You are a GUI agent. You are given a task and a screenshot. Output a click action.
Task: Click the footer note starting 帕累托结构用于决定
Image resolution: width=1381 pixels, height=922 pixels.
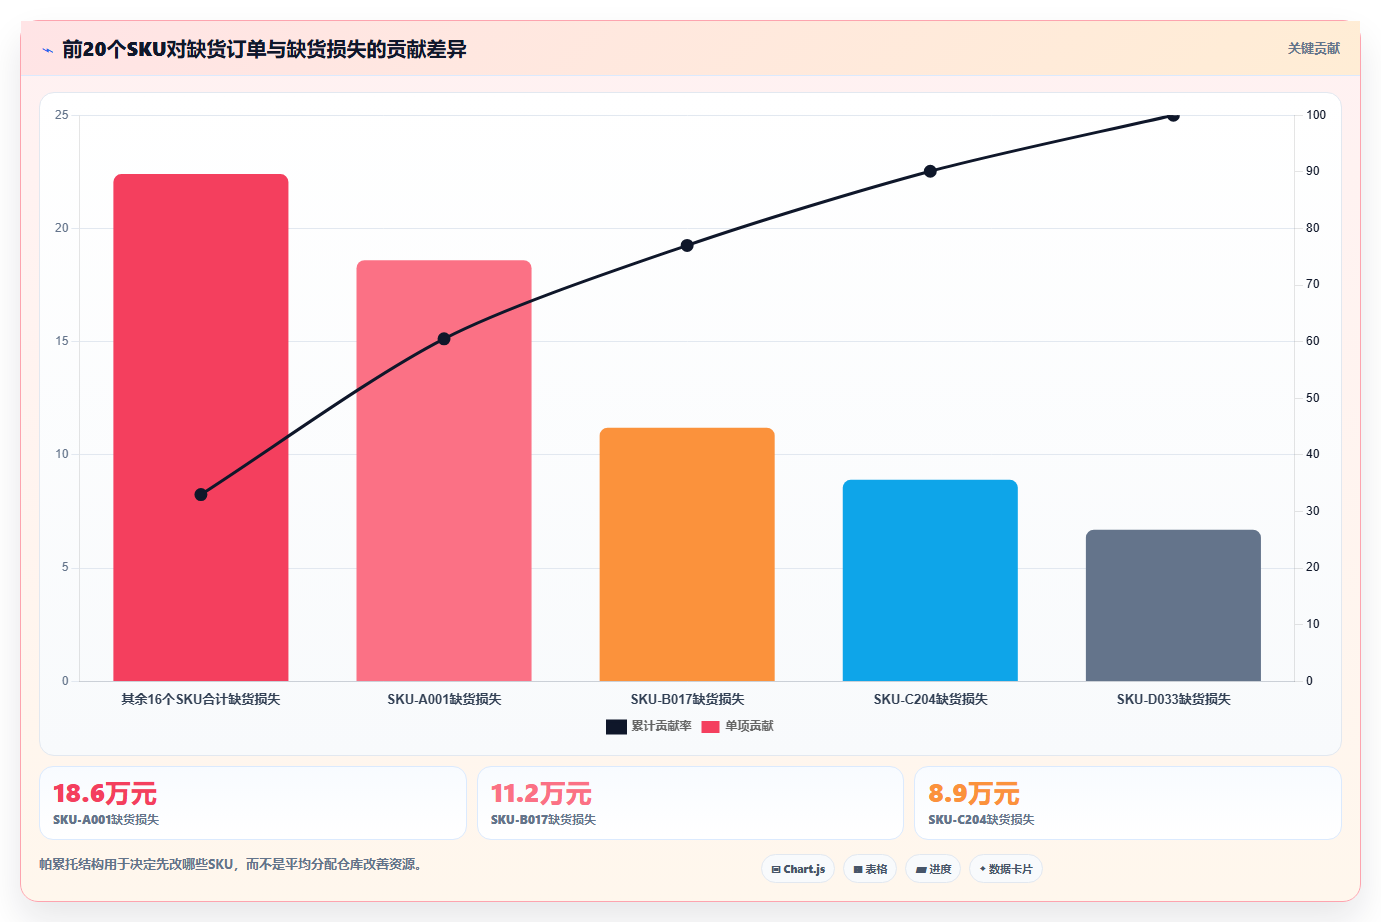tap(233, 864)
